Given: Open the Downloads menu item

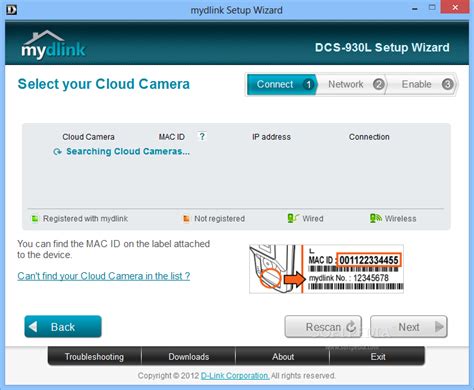Looking at the screenshot, I should click(189, 357).
